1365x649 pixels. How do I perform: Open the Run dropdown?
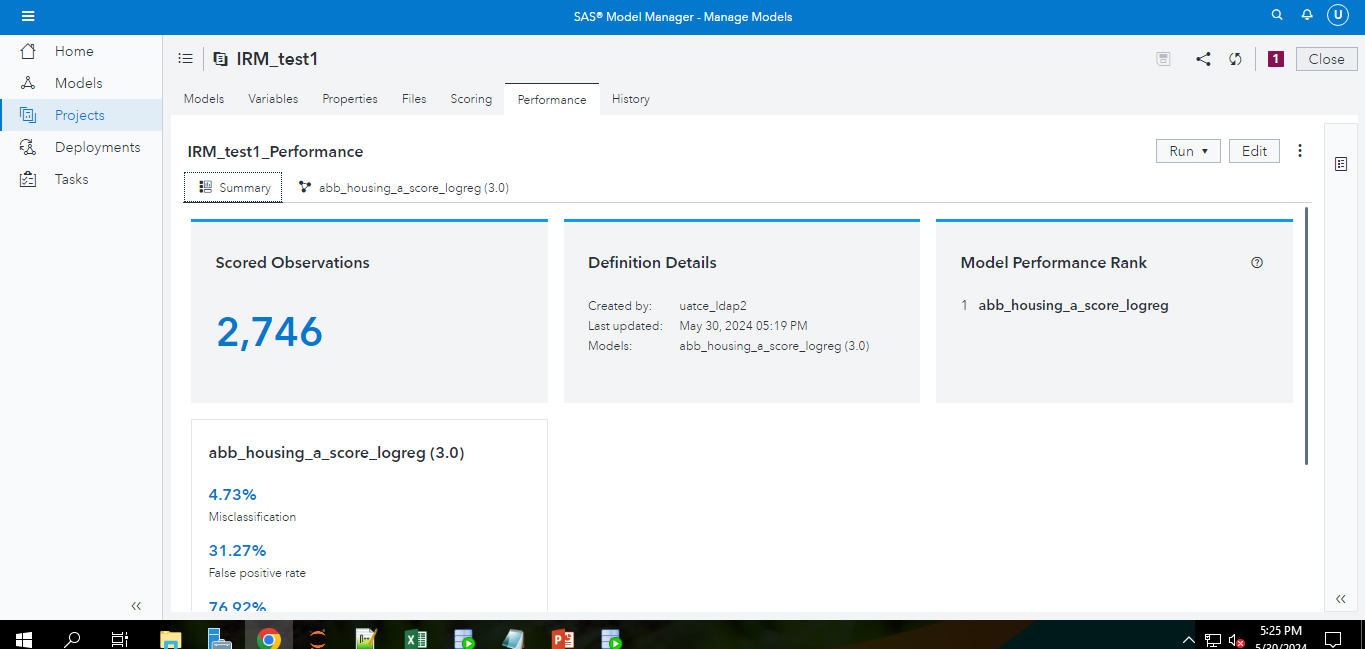click(x=1188, y=150)
